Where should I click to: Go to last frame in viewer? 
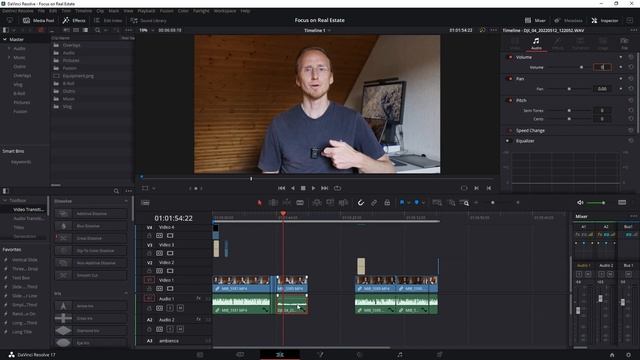[x=324, y=188]
